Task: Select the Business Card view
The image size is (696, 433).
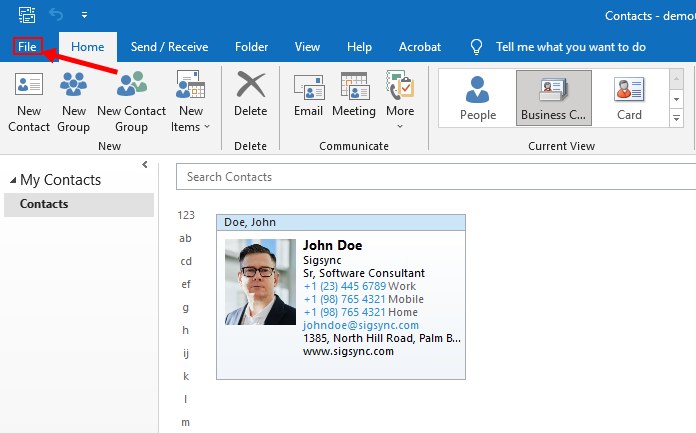Action: 553,98
